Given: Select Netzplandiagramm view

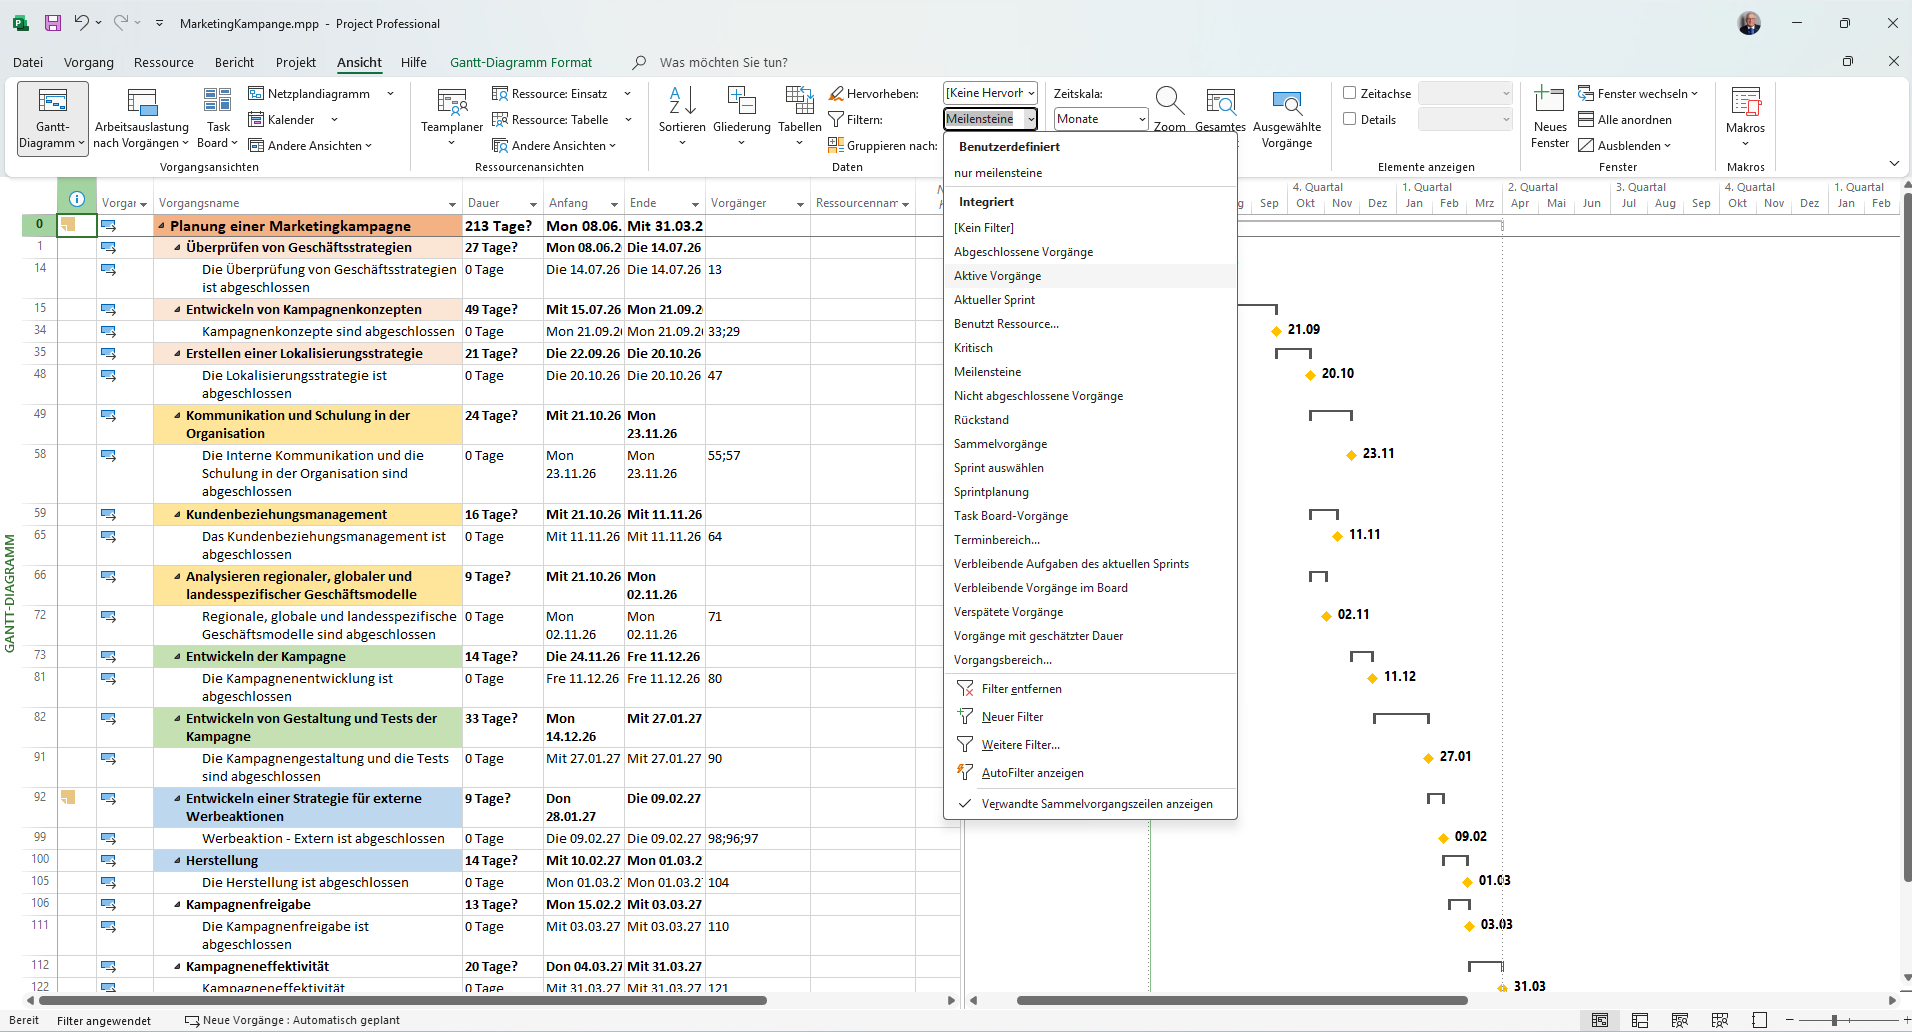Looking at the screenshot, I should (x=309, y=94).
